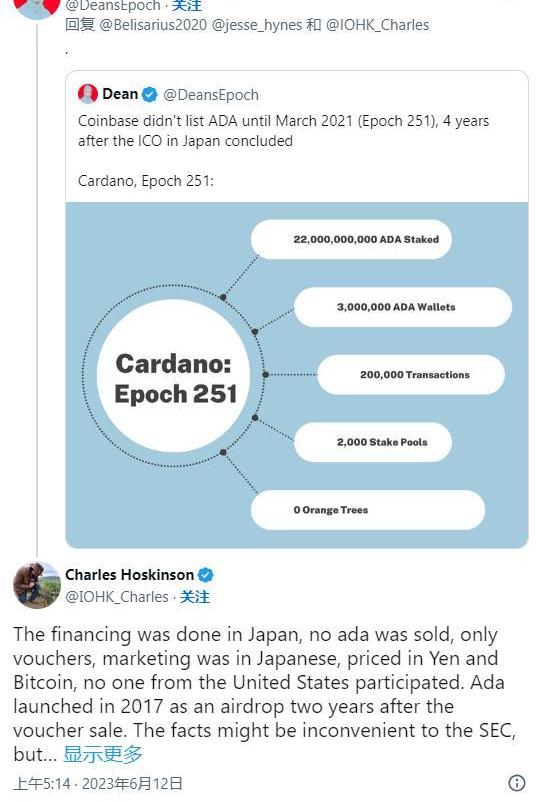Open @jesse_hynes mention link
Screen dimensions: 539x802
(257, 25)
